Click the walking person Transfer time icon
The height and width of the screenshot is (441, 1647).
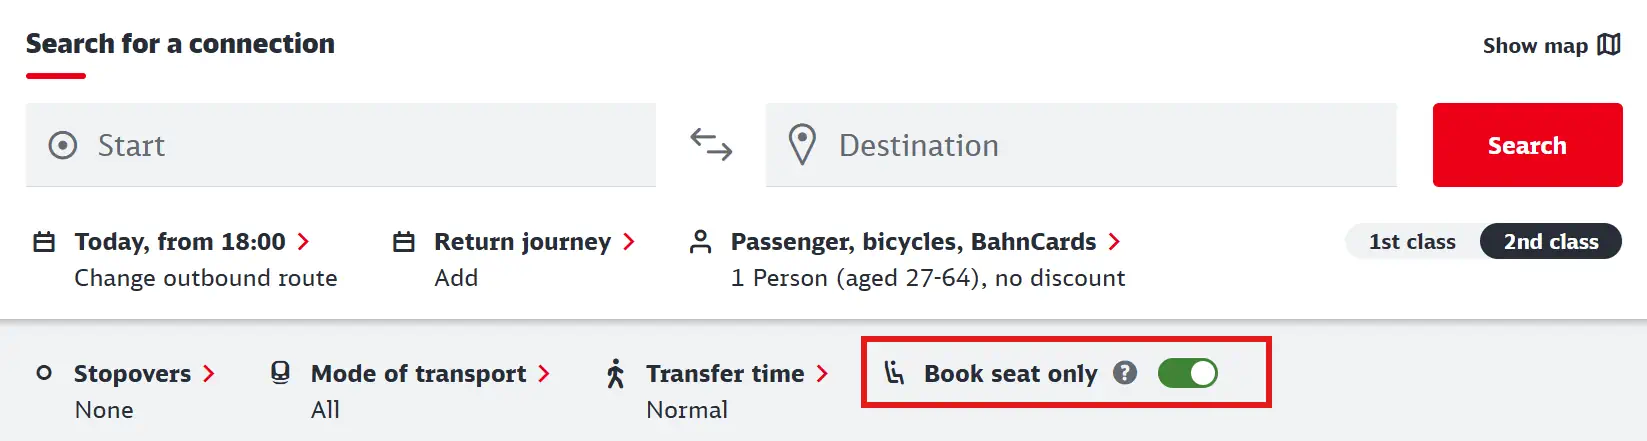pos(616,374)
